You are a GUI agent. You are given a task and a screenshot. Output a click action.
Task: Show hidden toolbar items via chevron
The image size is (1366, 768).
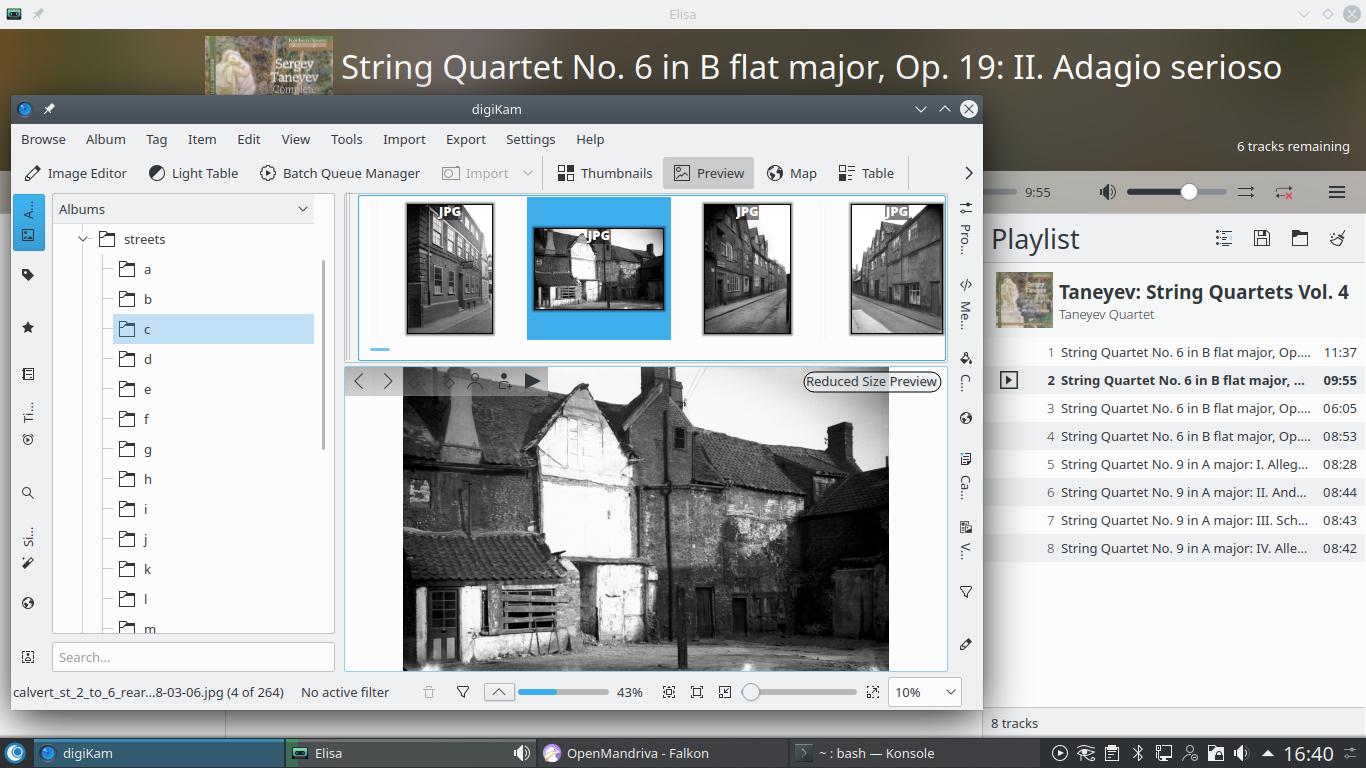point(968,173)
